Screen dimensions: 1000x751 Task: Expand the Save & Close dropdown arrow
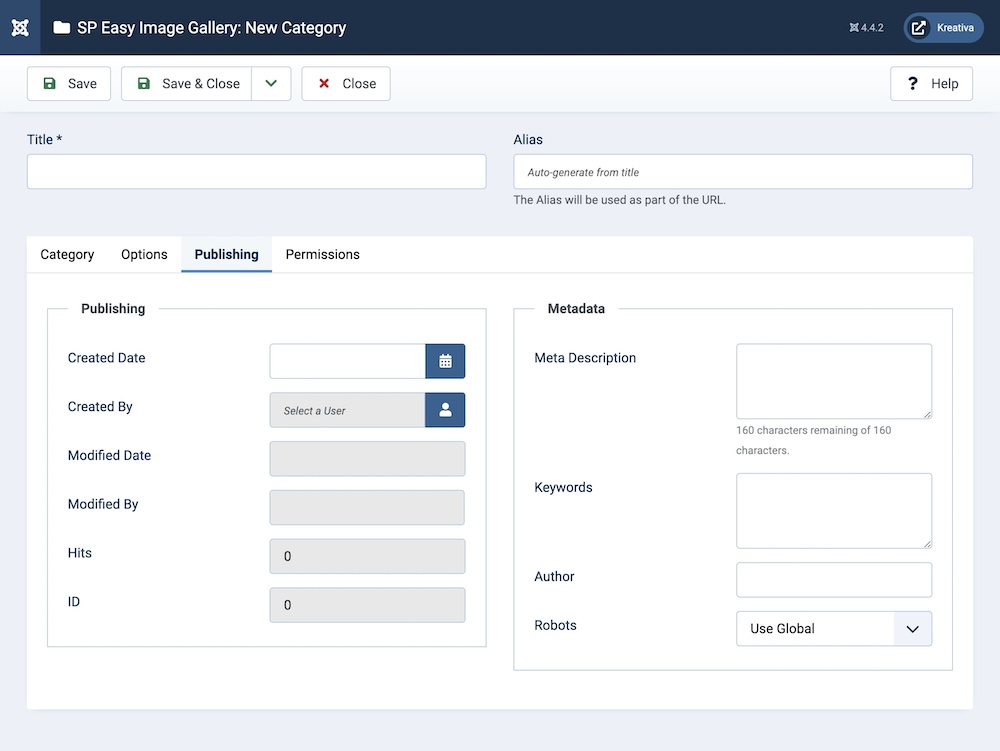[x=271, y=84]
